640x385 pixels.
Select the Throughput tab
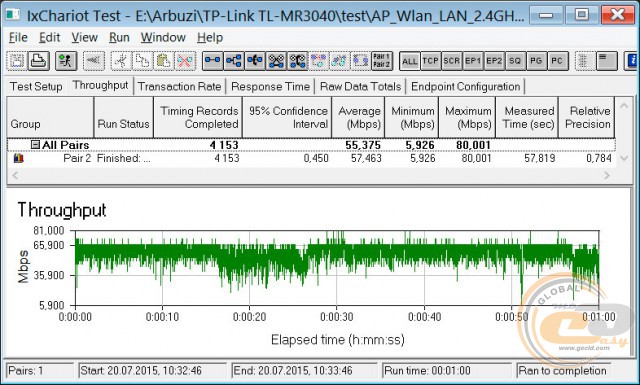(100, 85)
